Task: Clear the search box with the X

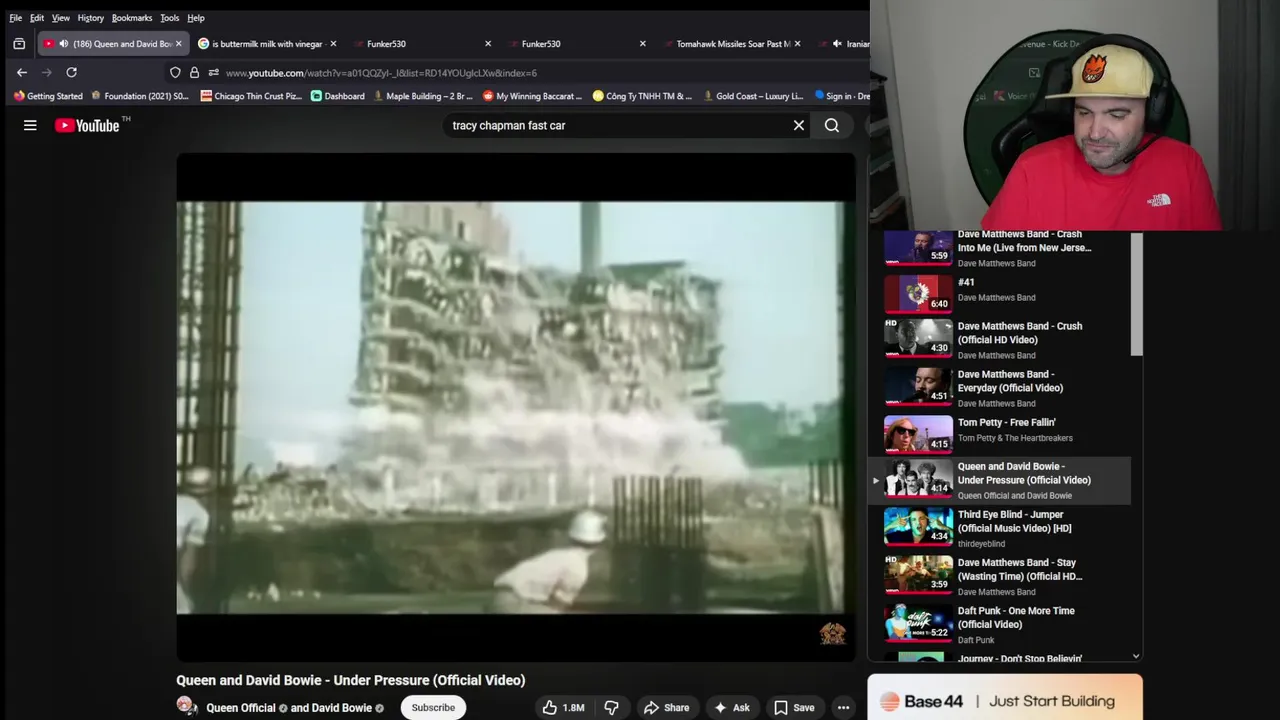Action: point(799,125)
